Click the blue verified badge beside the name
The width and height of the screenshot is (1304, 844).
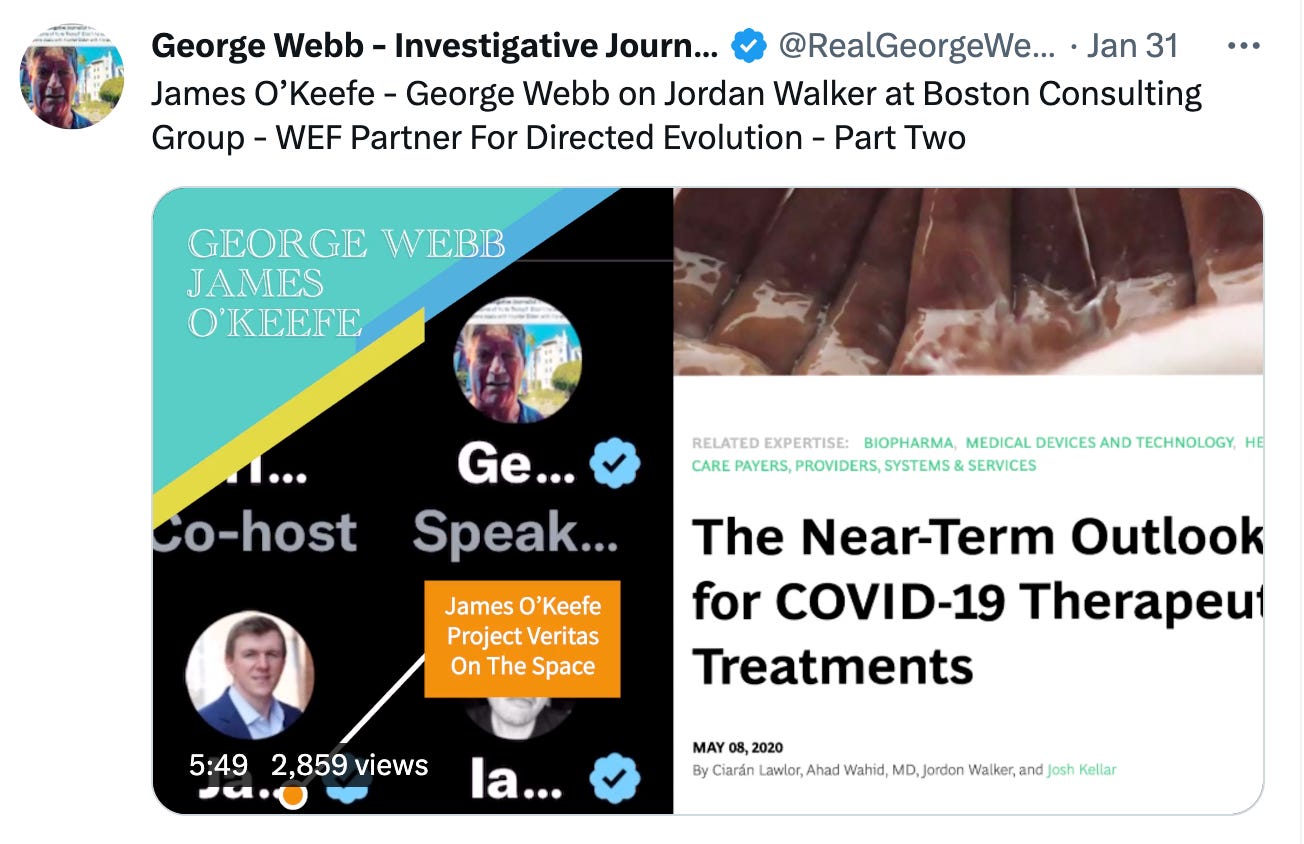(749, 45)
